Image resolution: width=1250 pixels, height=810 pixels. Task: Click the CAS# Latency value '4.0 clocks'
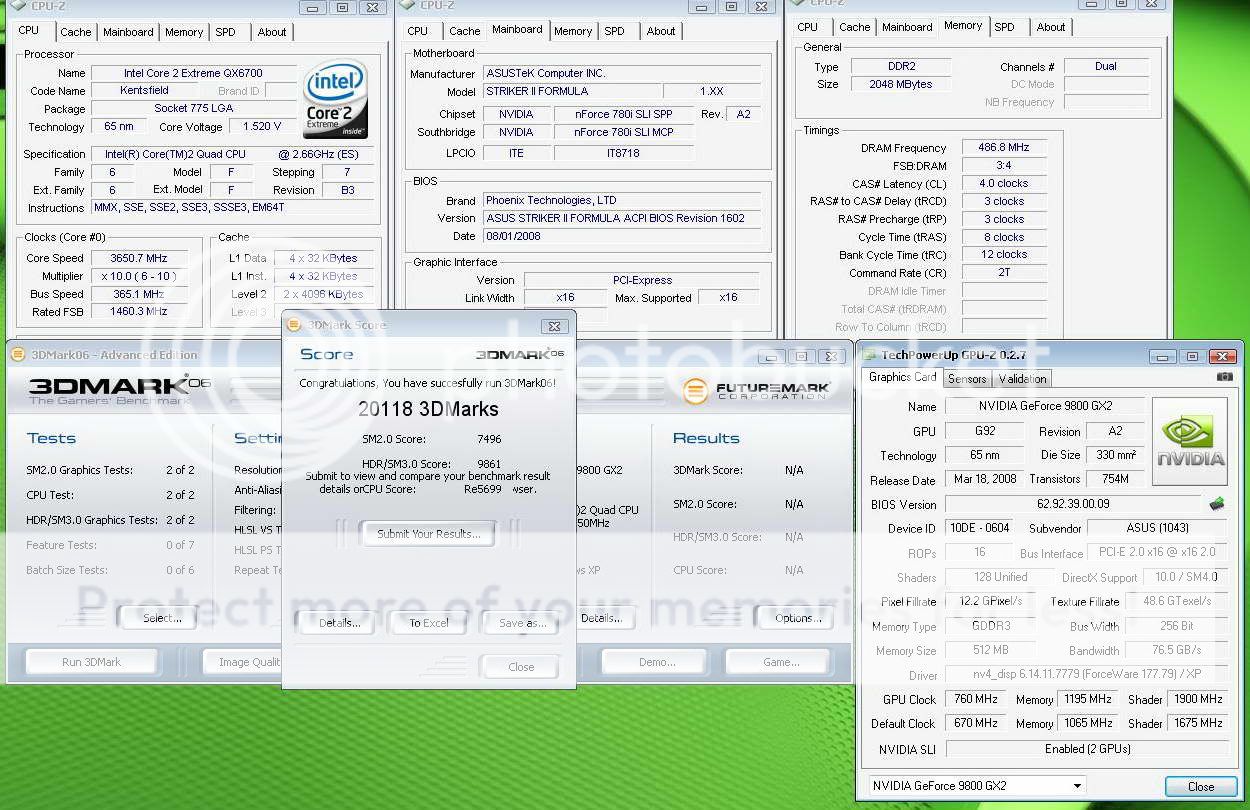[1003, 183]
